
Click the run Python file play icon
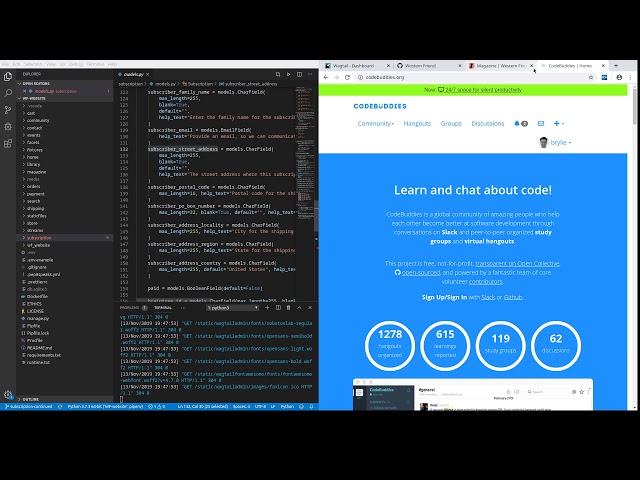[289, 74]
